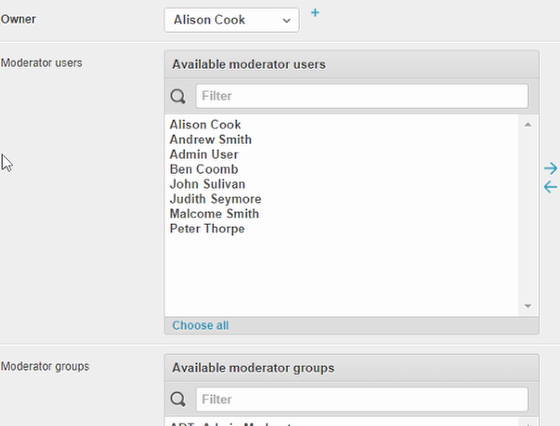The width and height of the screenshot is (560, 426).
Task: Select Malcome Smith in the users list
Action: click(x=214, y=214)
